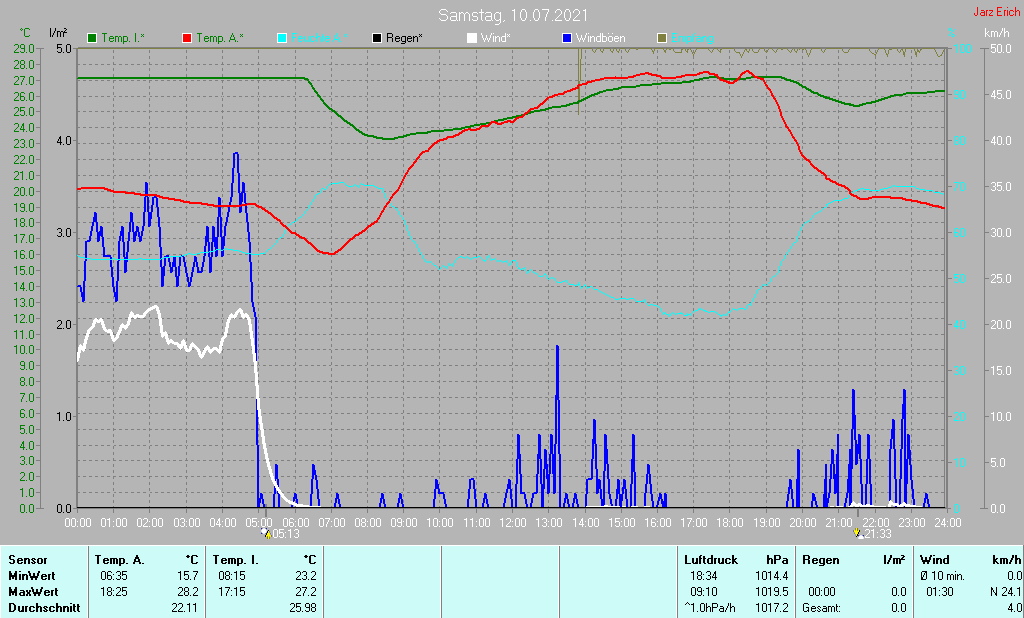
Task: Click the '°C' unit header above temperature axis
Action: (x=25, y=33)
